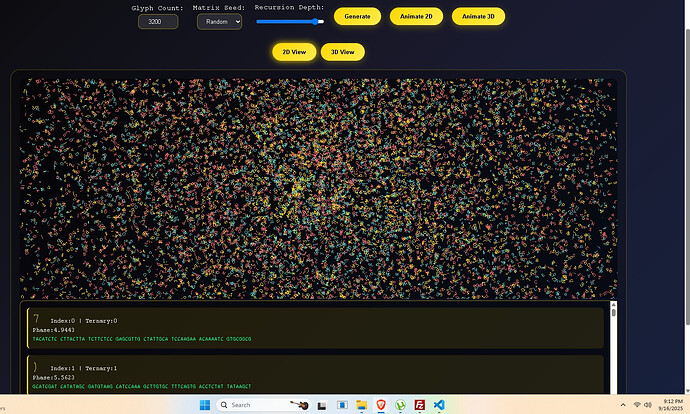690x414 pixels.
Task: Open FileZilla from the taskbar
Action: point(420,405)
